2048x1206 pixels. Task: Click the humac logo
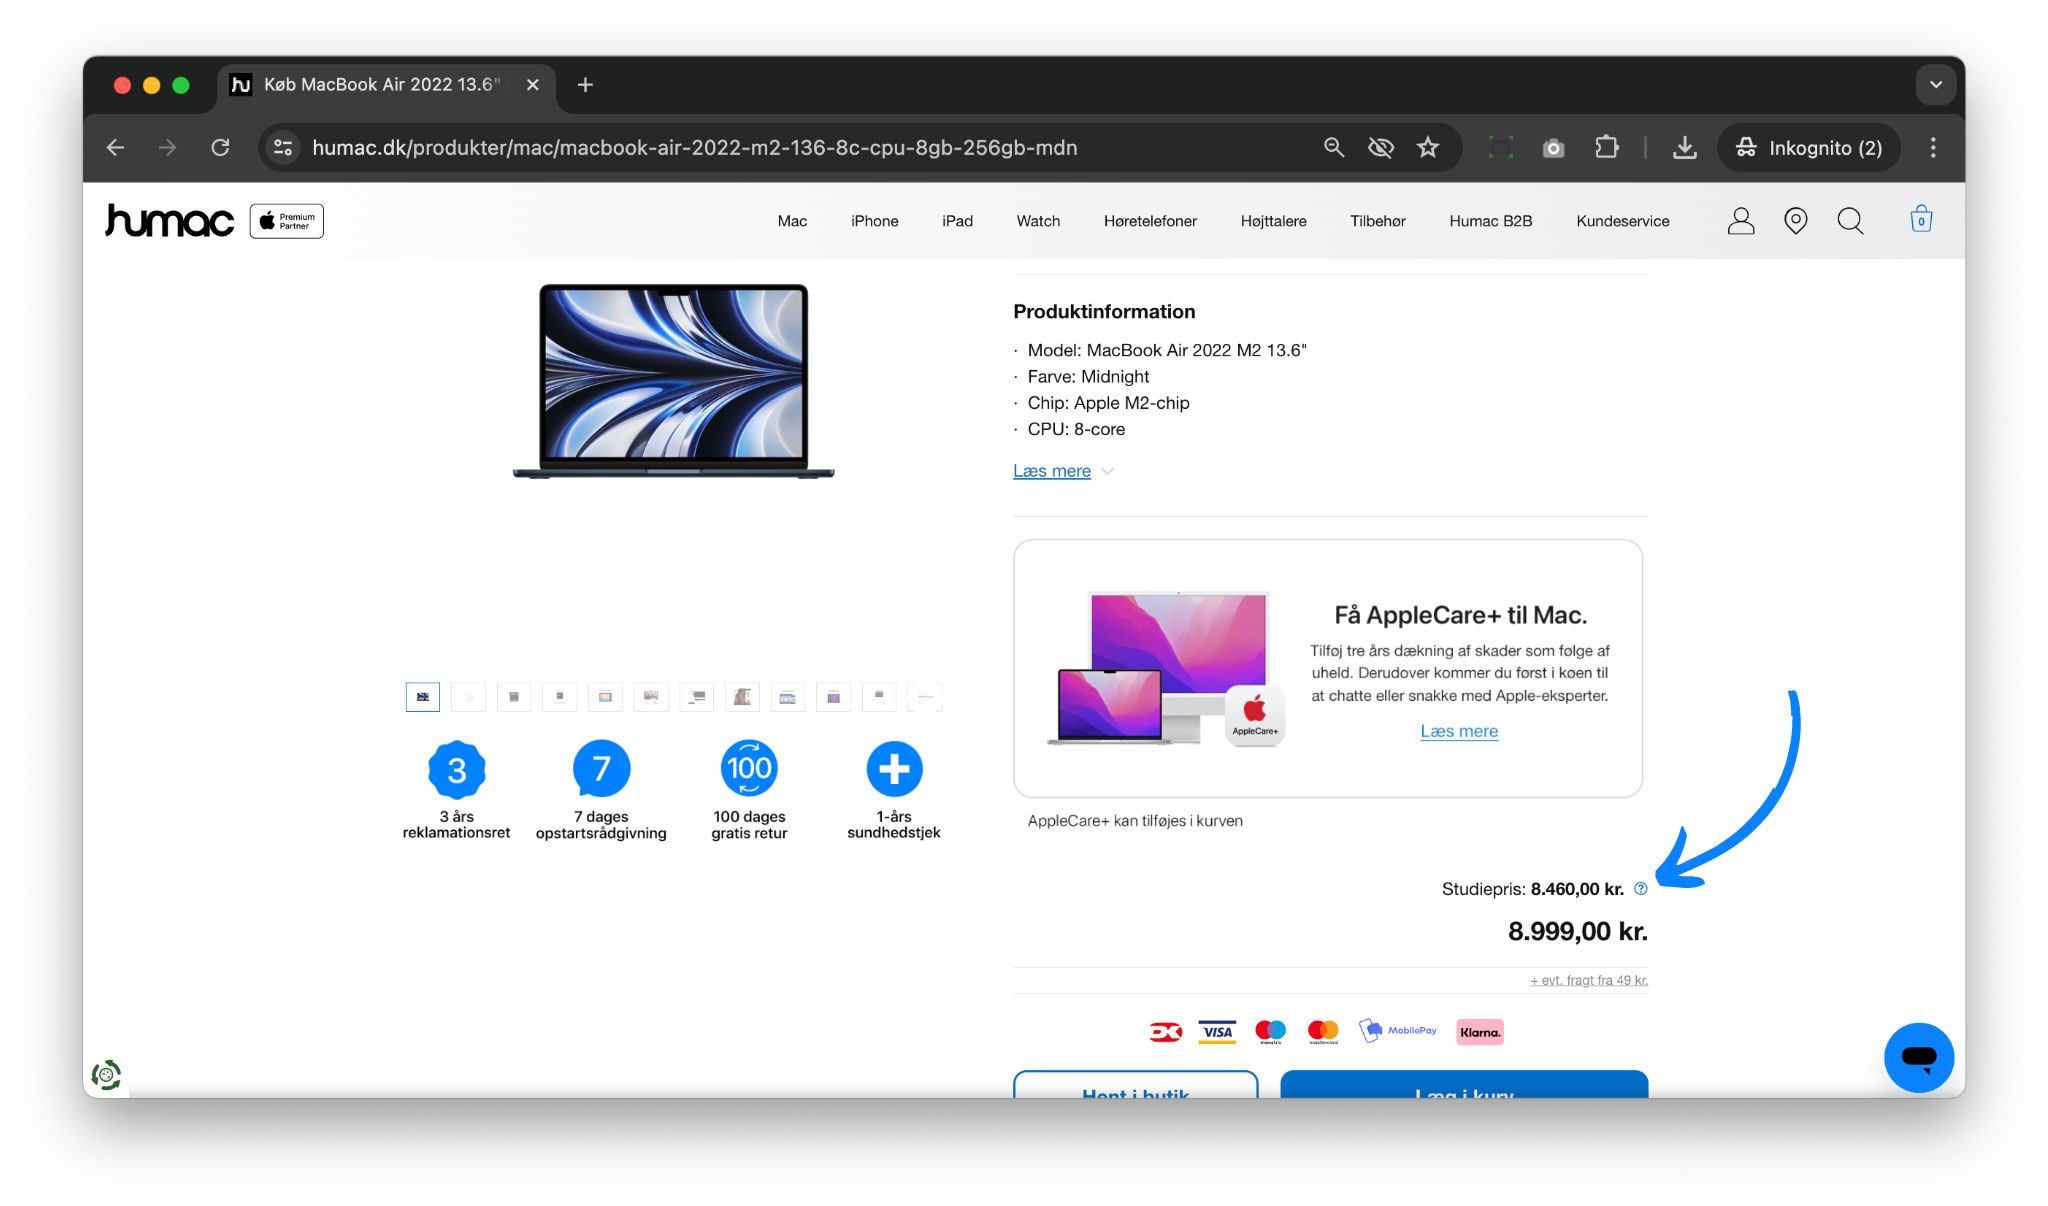[169, 220]
